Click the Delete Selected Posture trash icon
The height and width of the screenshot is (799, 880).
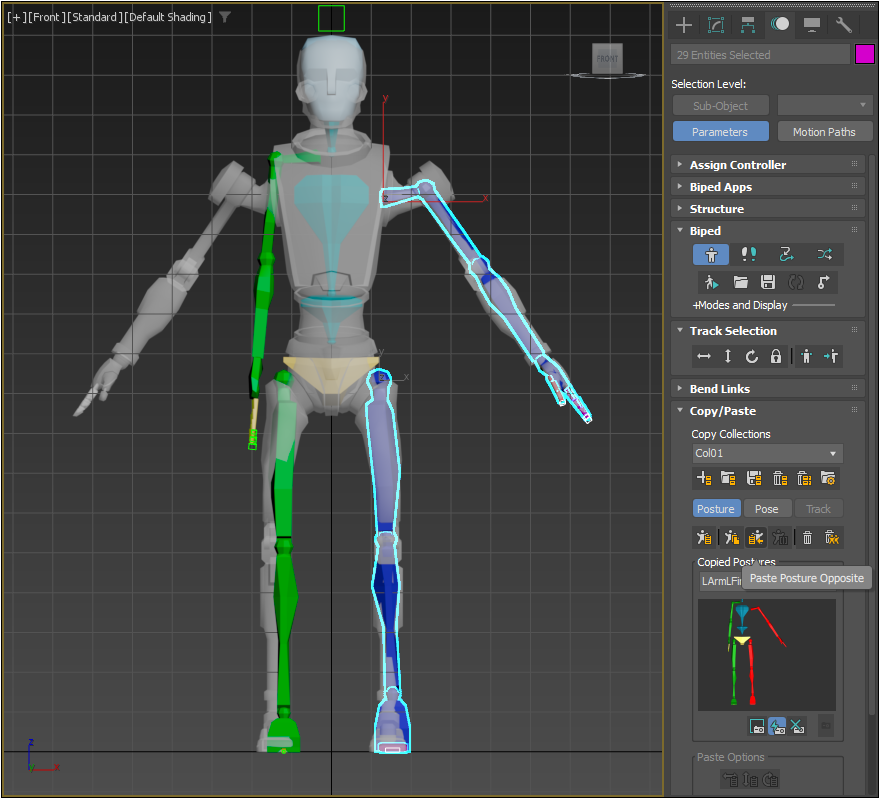click(807, 538)
